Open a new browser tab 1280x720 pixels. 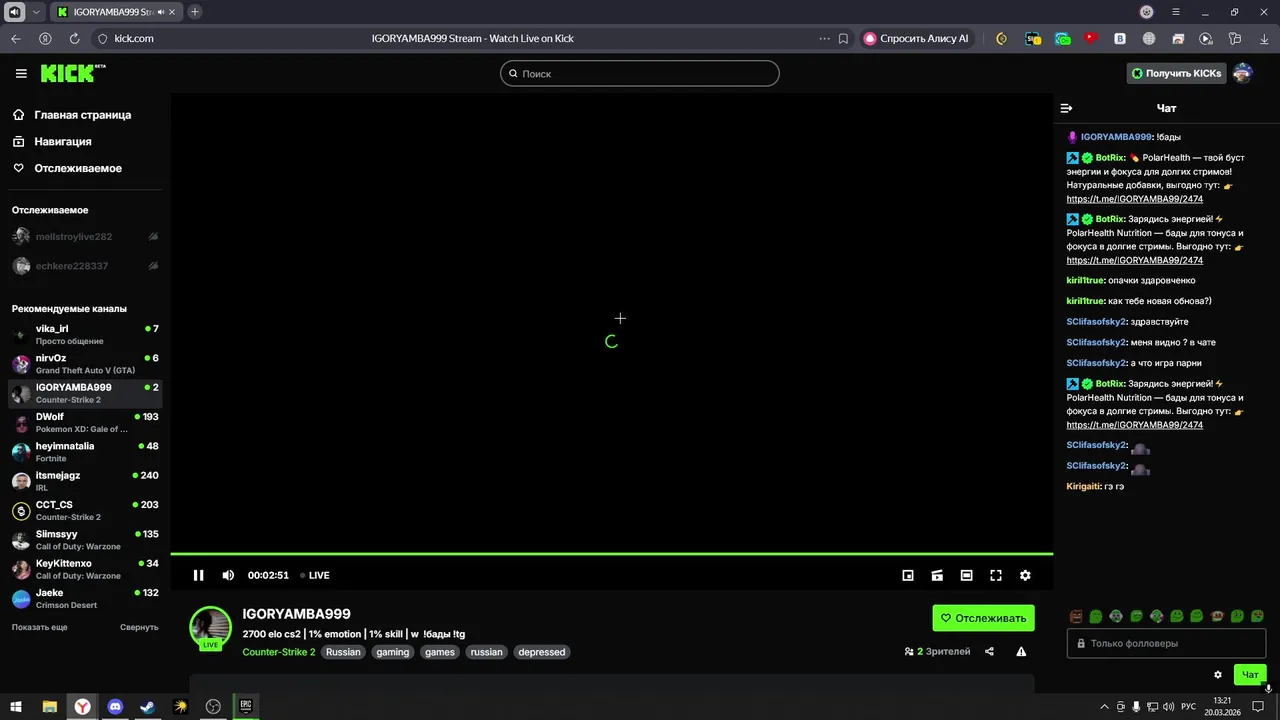tap(195, 12)
